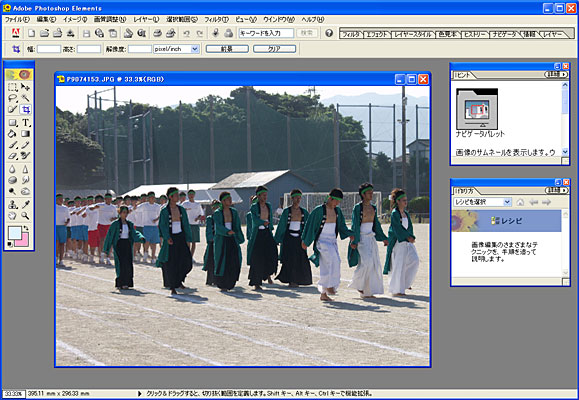Click the 検索 search button

coord(307,33)
